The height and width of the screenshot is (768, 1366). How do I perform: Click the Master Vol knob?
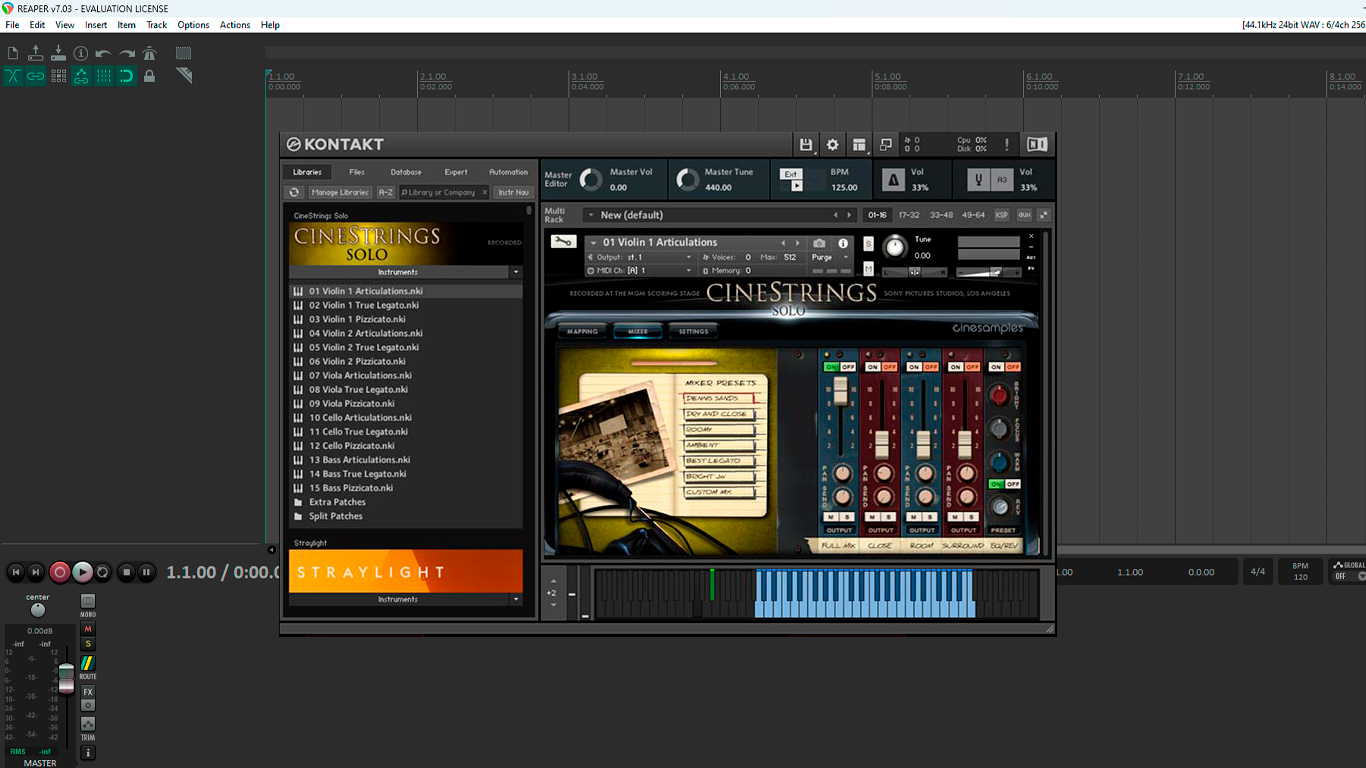(x=591, y=180)
